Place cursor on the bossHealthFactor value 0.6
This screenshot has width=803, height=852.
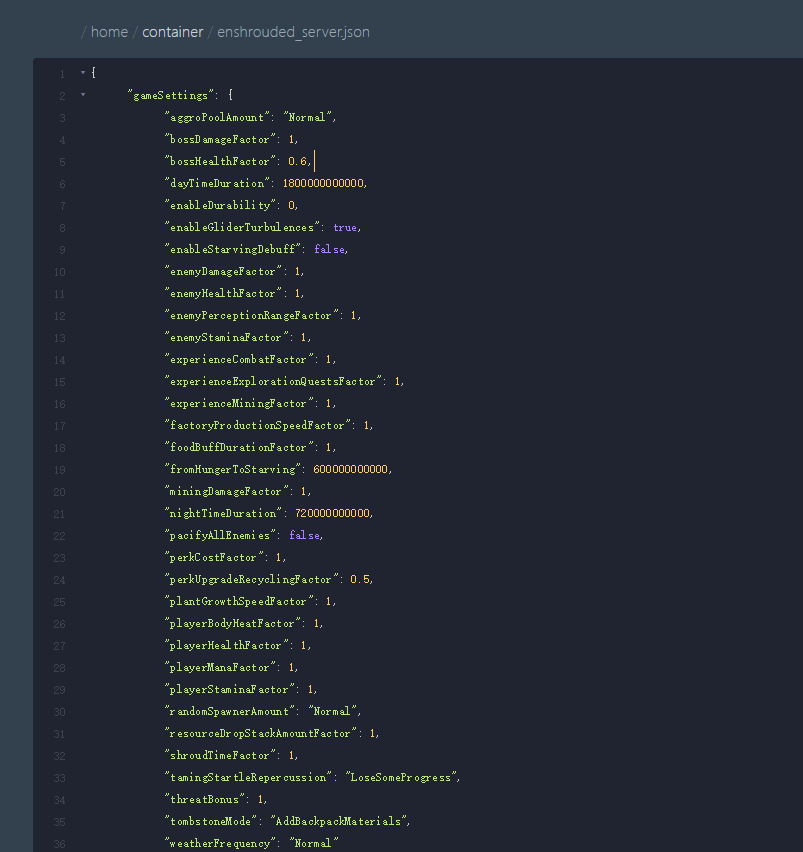[x=298, y=162]
